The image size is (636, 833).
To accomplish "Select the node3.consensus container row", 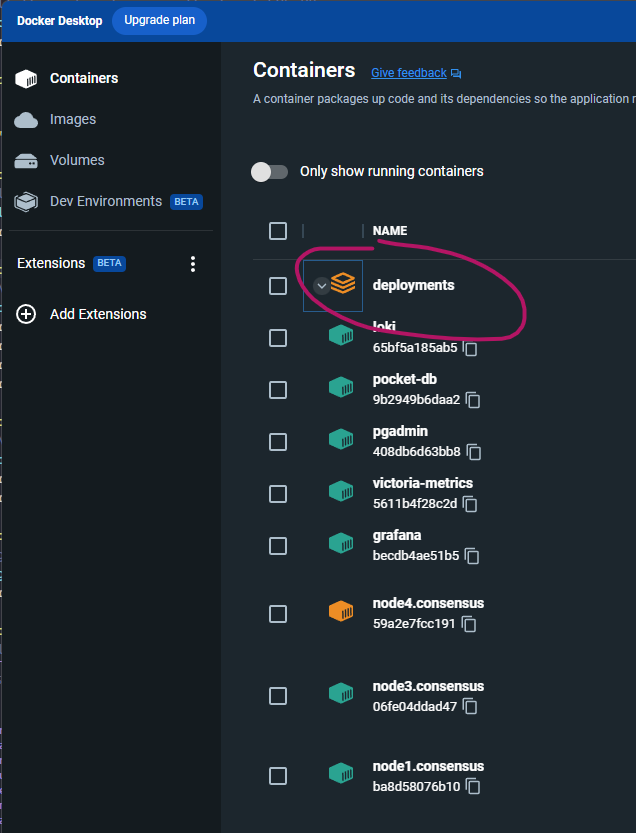I will point(427,686).
